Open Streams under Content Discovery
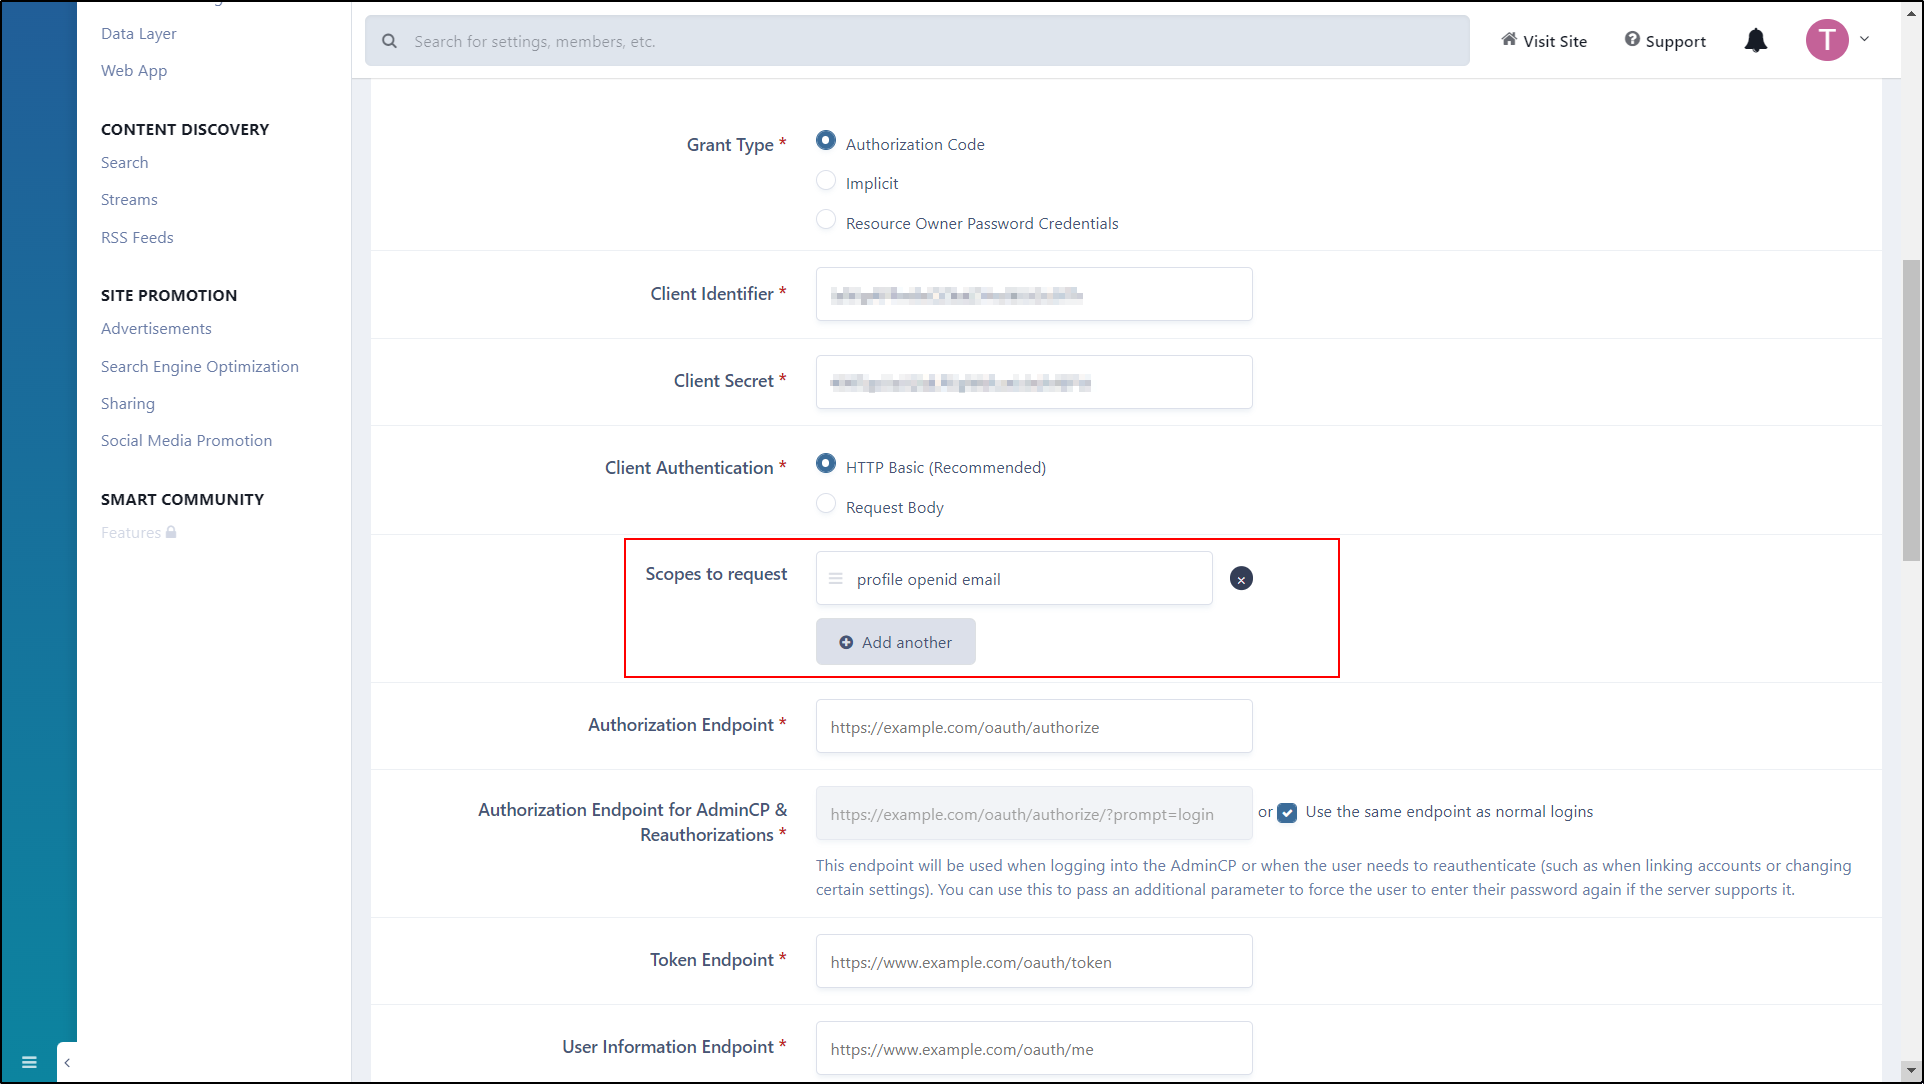 pos(128,199)
